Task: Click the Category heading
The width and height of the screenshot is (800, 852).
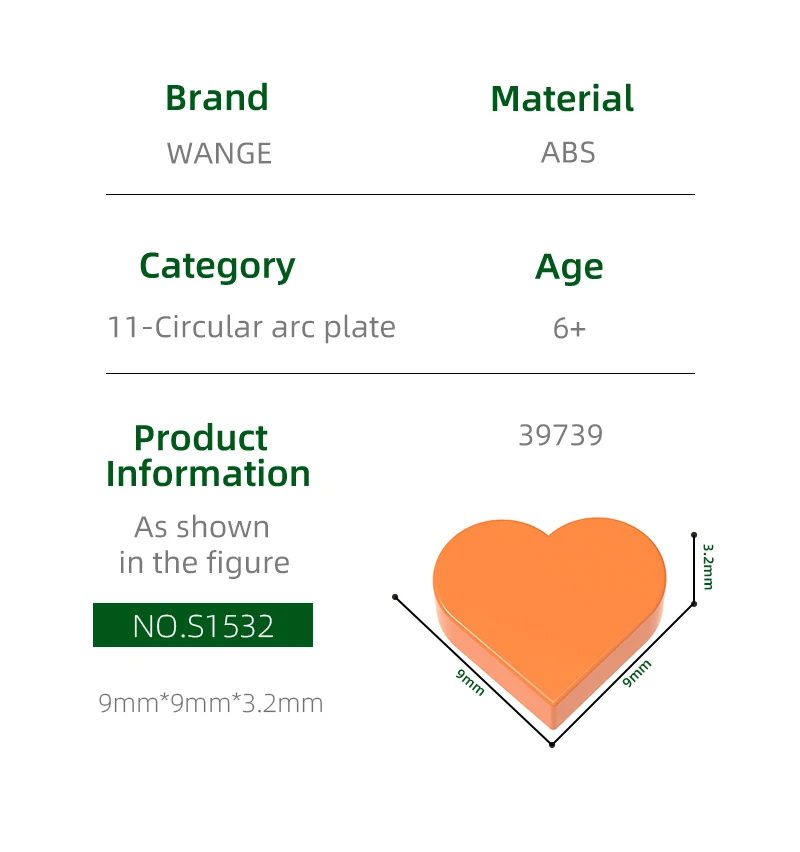Action: (217, 266)
